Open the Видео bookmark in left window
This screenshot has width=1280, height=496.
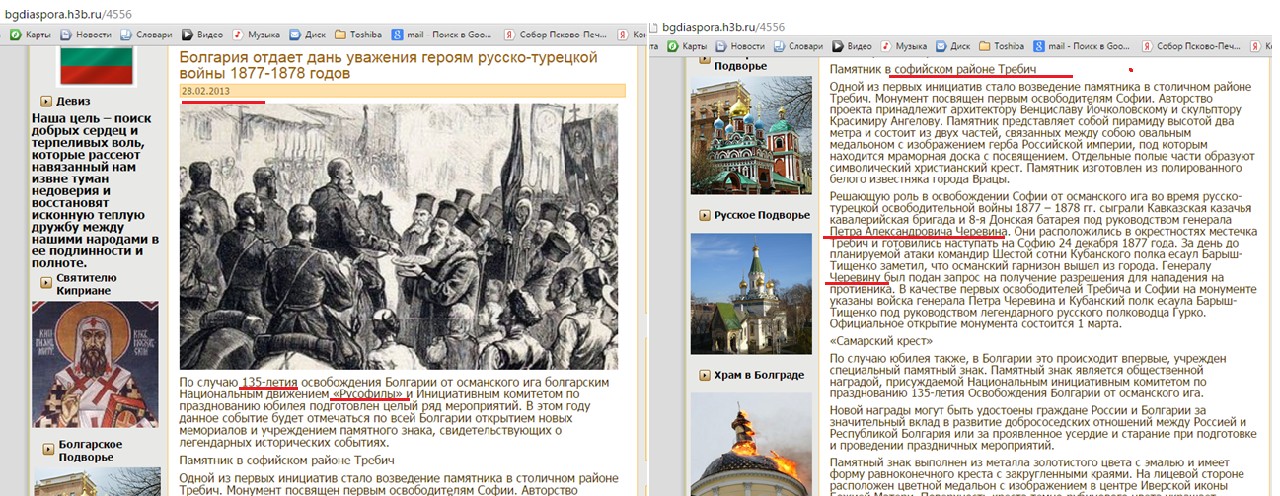[203, 33]
